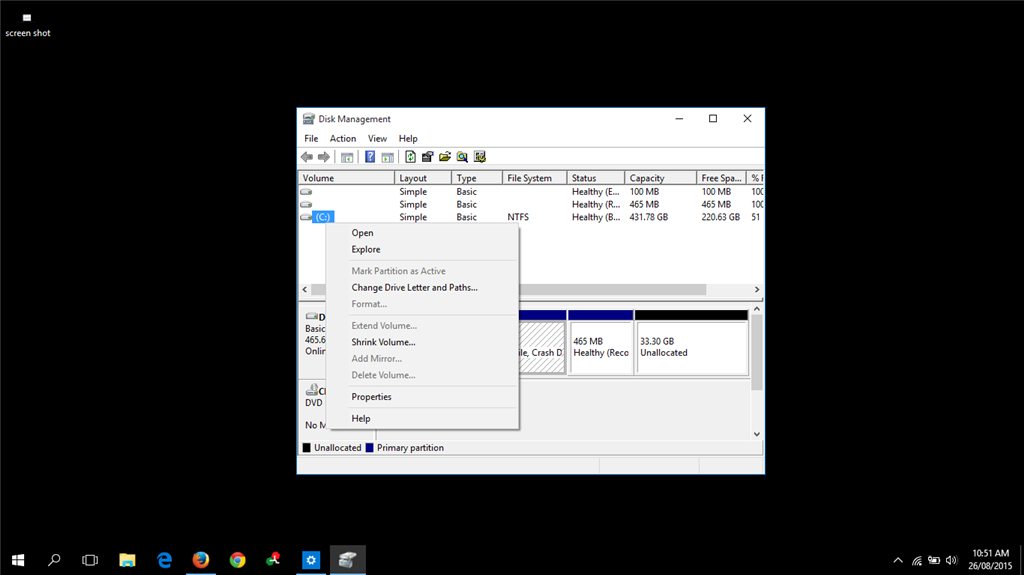Click the down arrow of the disk pane scrollbar

click(x=757, y=434)
